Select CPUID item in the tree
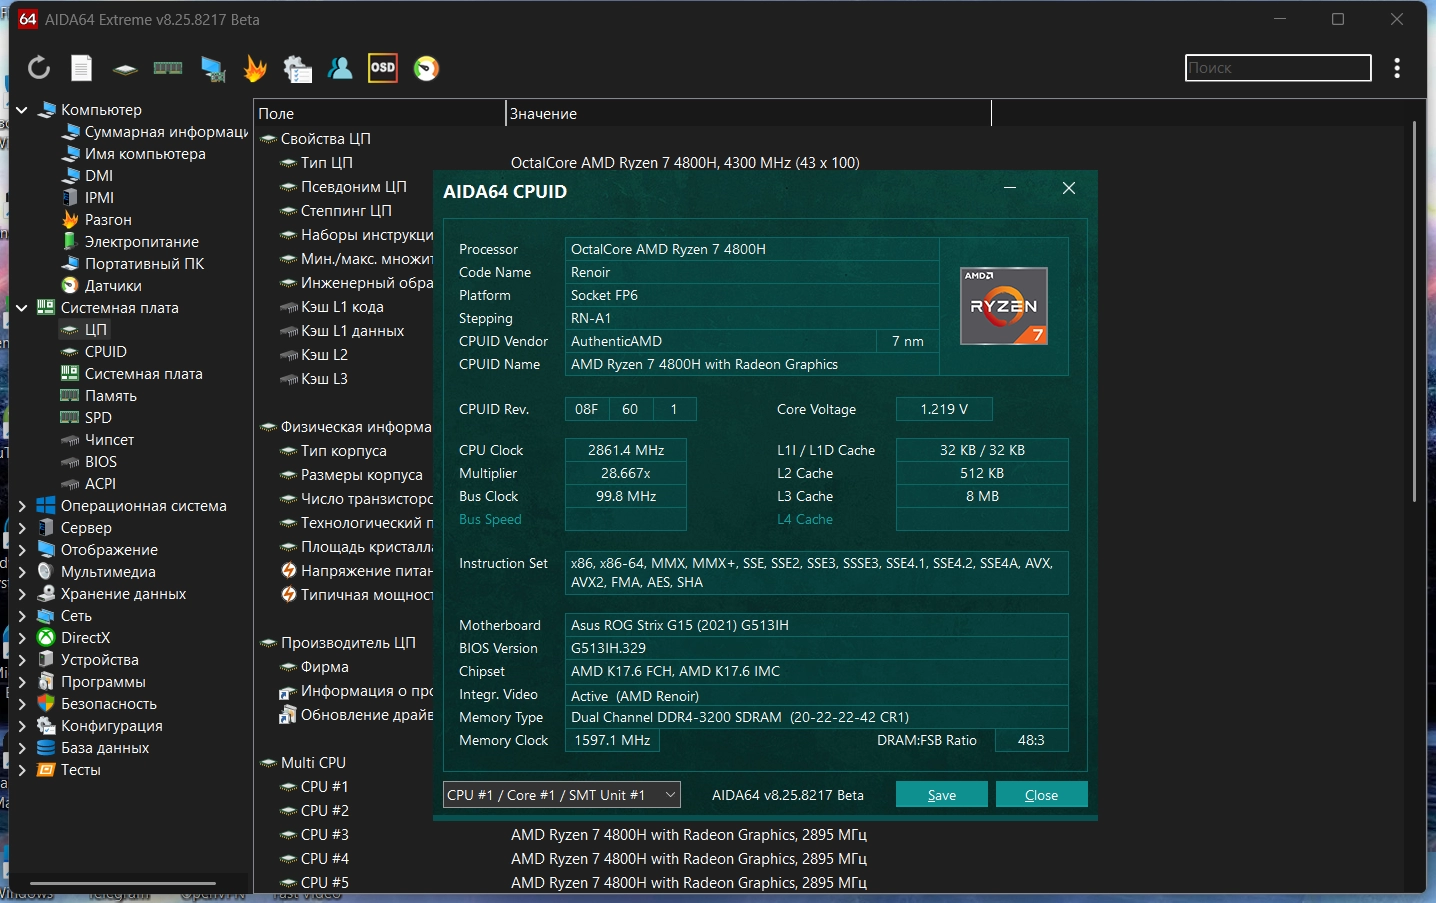 pos(105,352)
